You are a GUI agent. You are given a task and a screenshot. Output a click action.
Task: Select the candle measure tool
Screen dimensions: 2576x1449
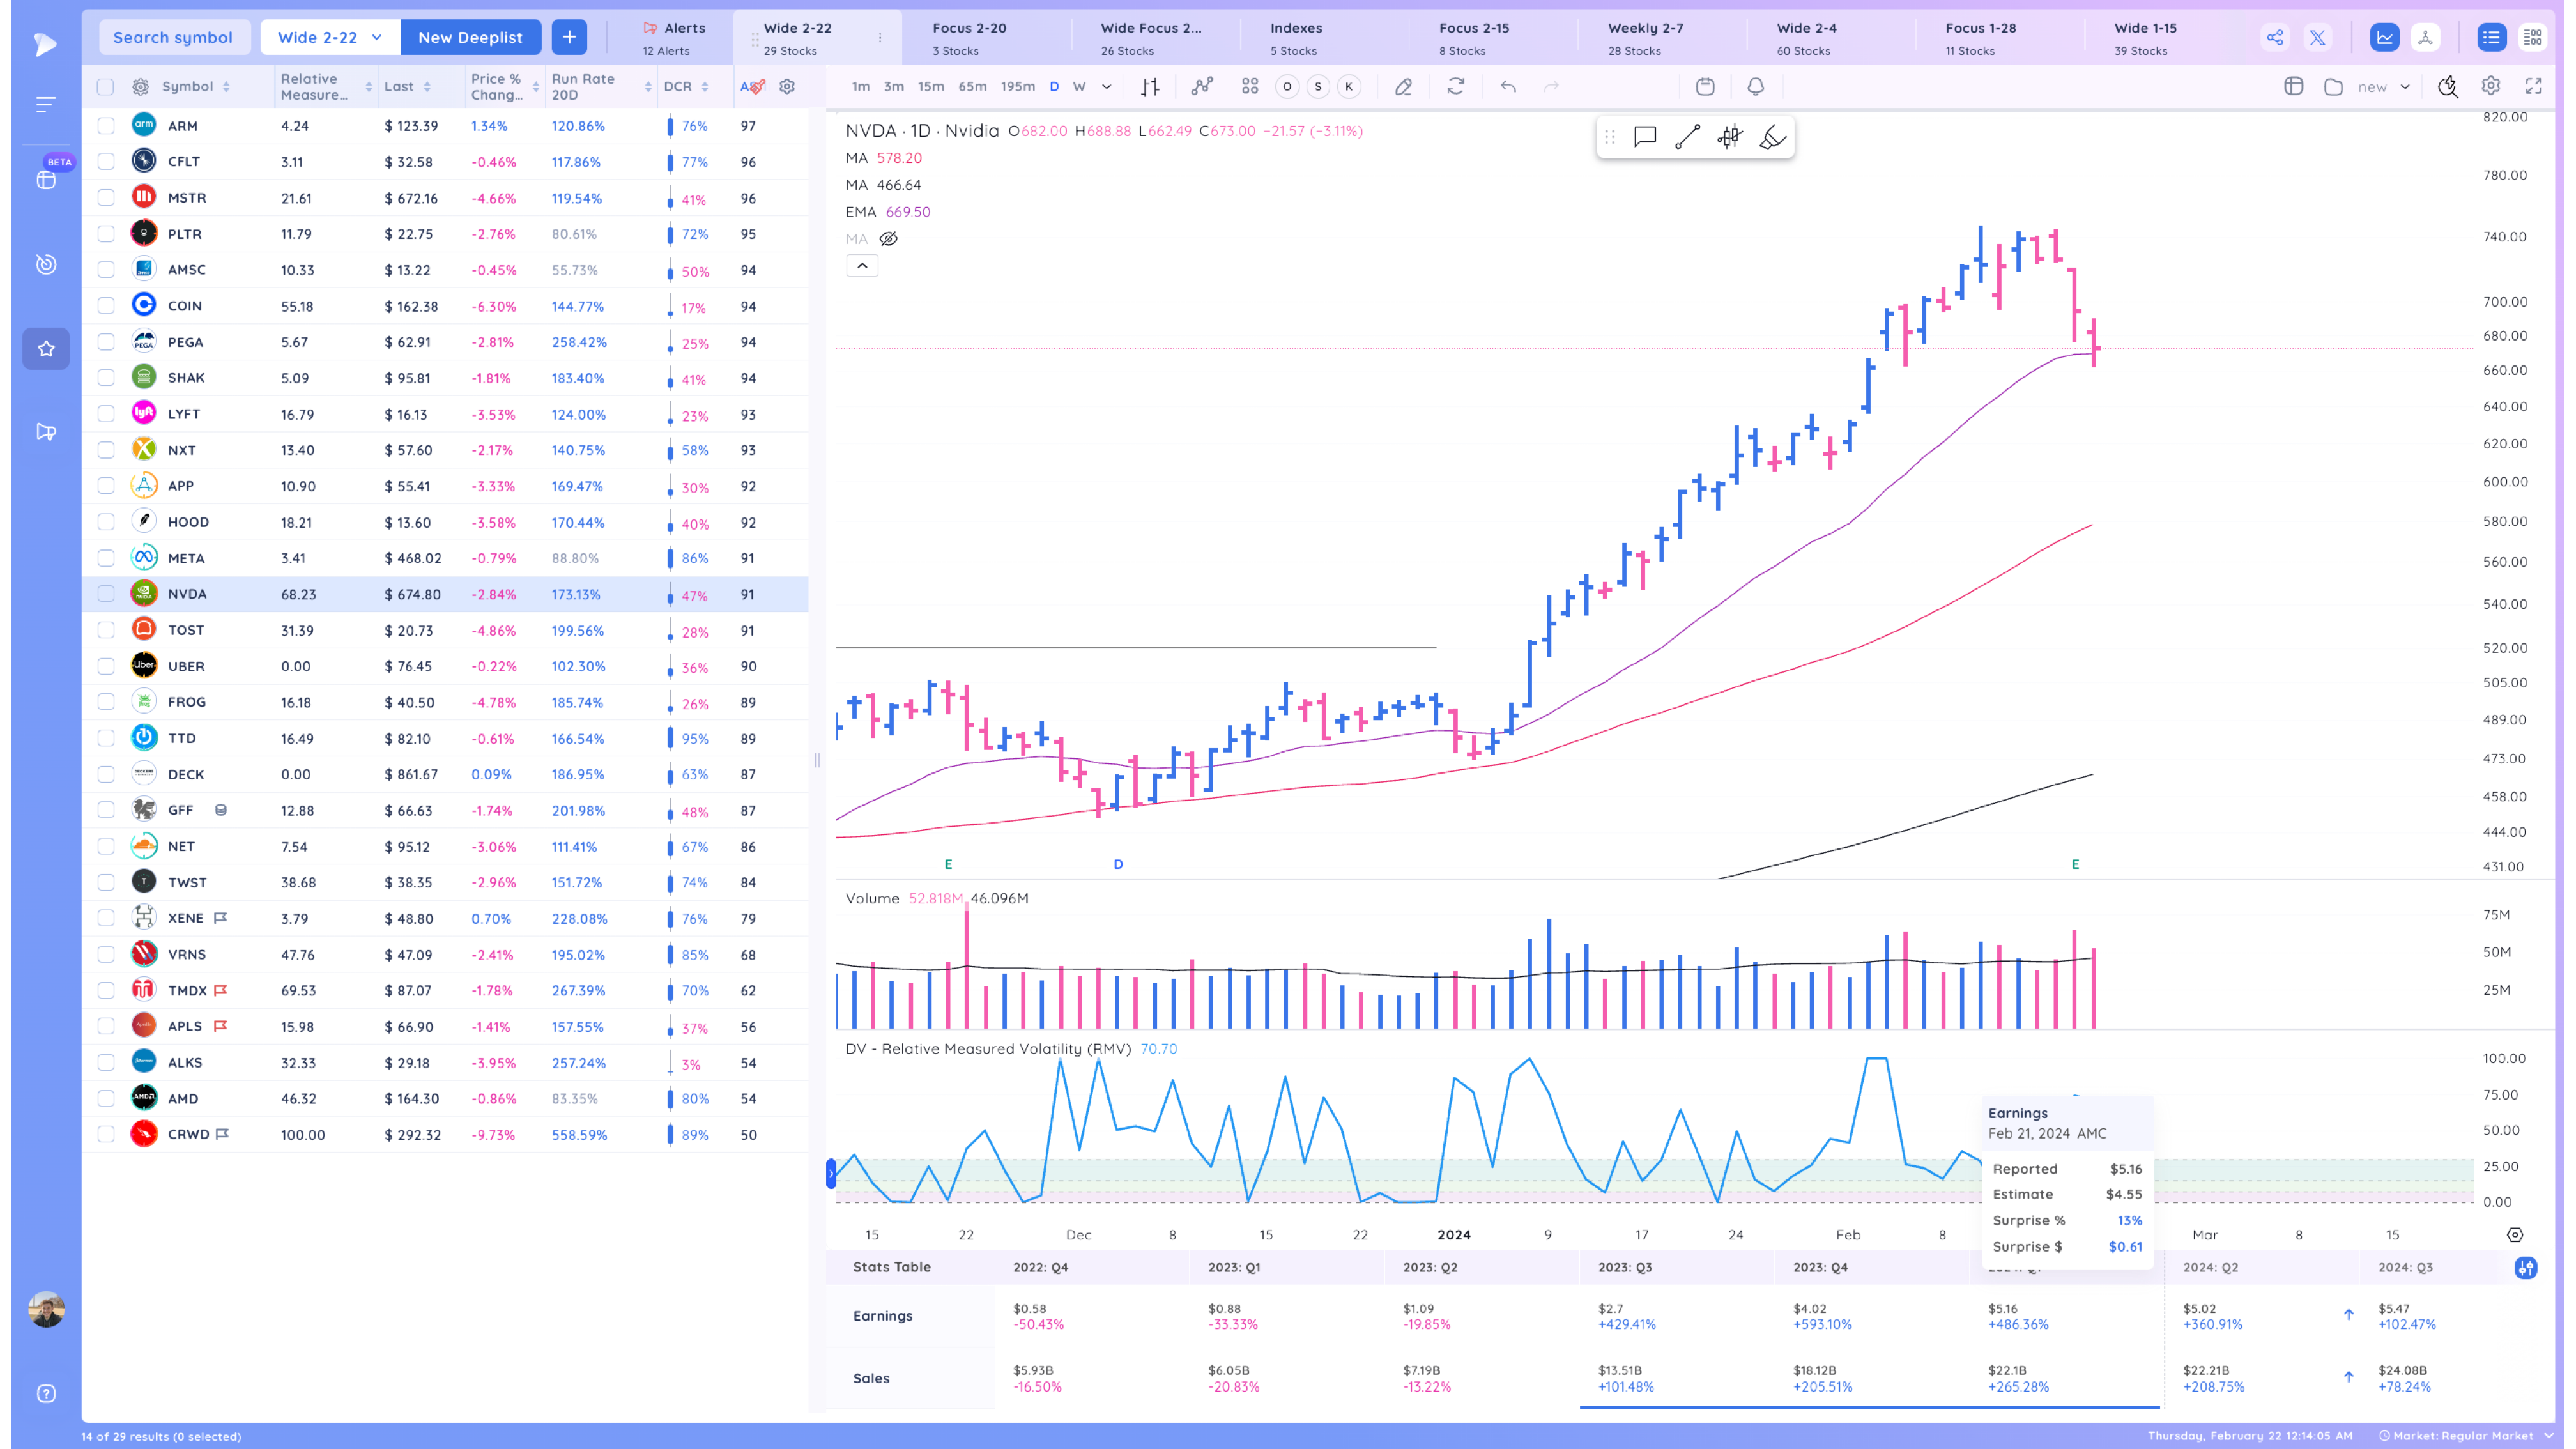(x=1730, y=137)
